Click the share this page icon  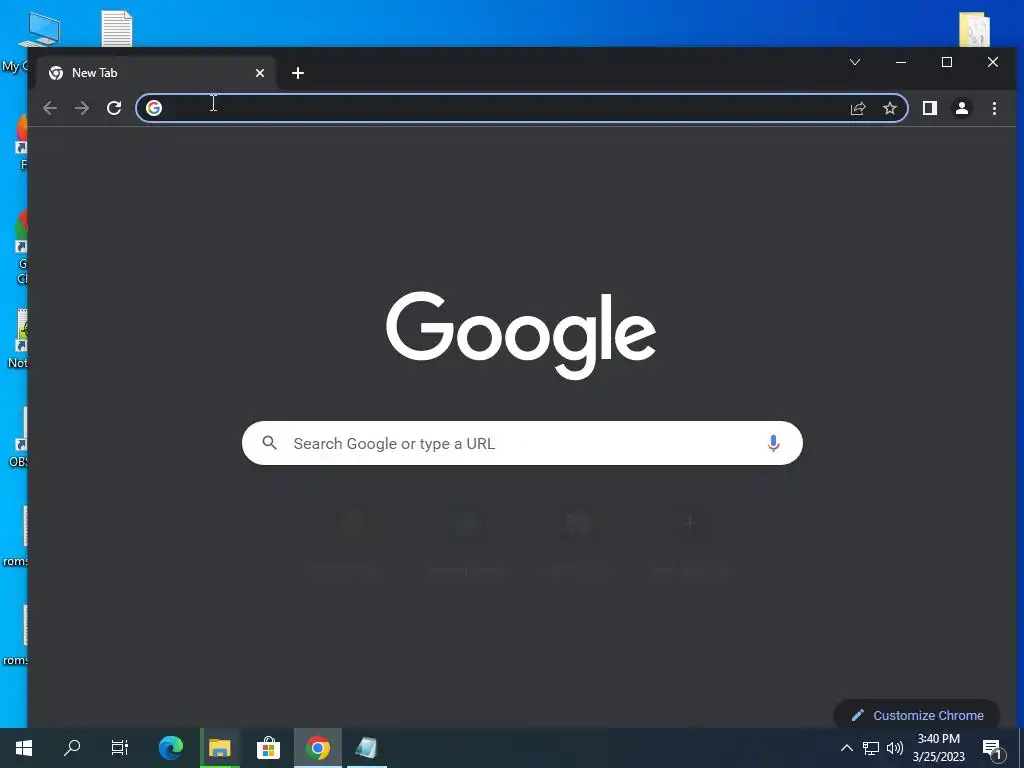coord(858,108)
